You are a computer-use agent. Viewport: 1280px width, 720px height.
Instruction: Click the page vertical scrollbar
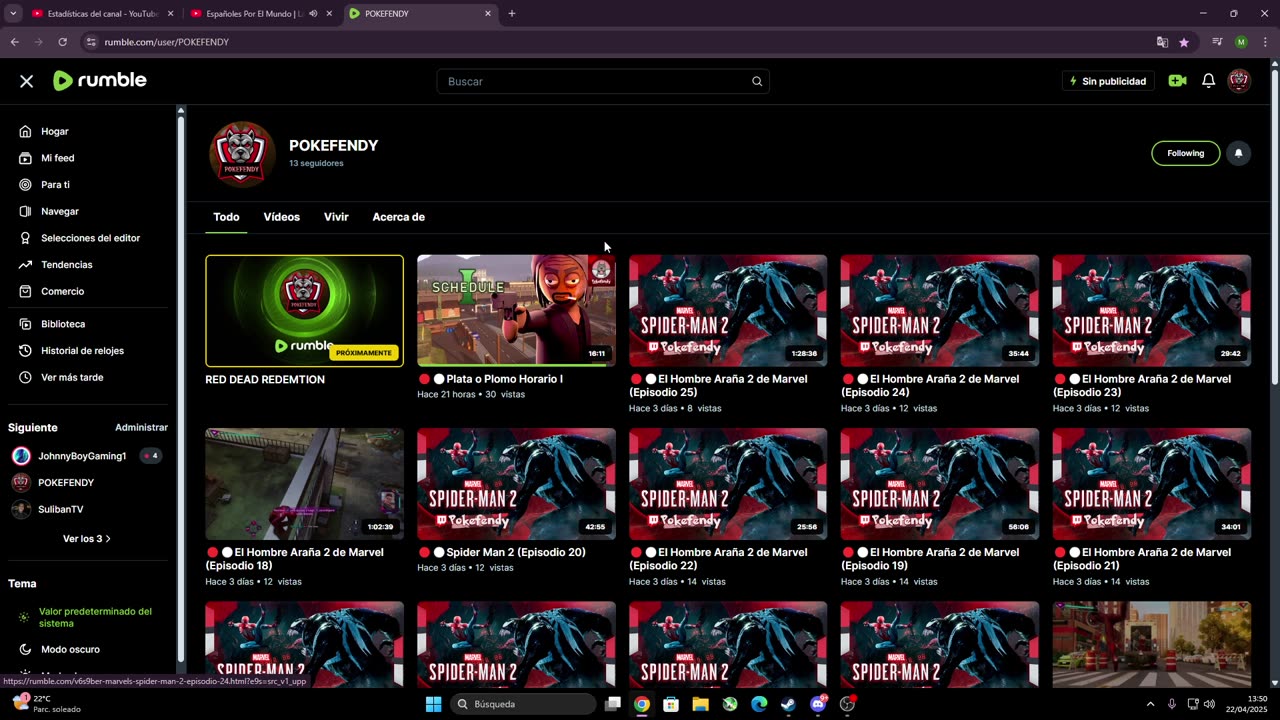[x=1274, y=225]
